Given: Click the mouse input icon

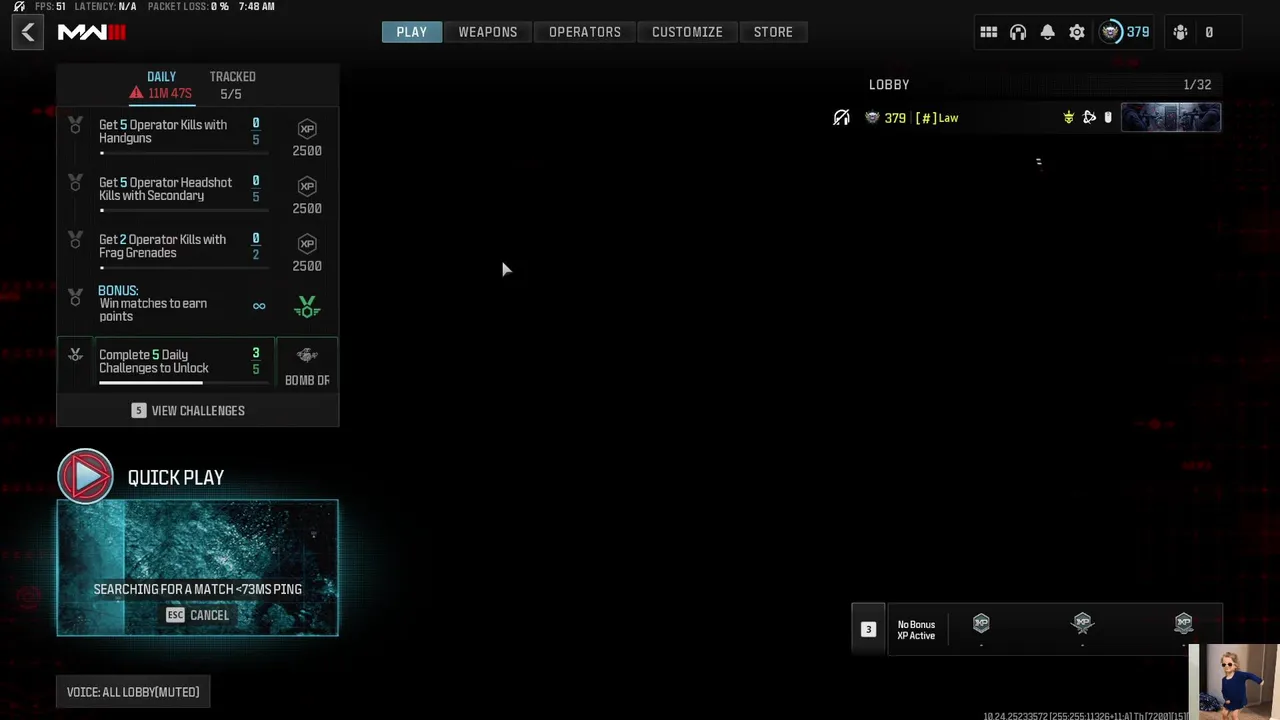Looking at the screenshot, I should coord(1108,118).
